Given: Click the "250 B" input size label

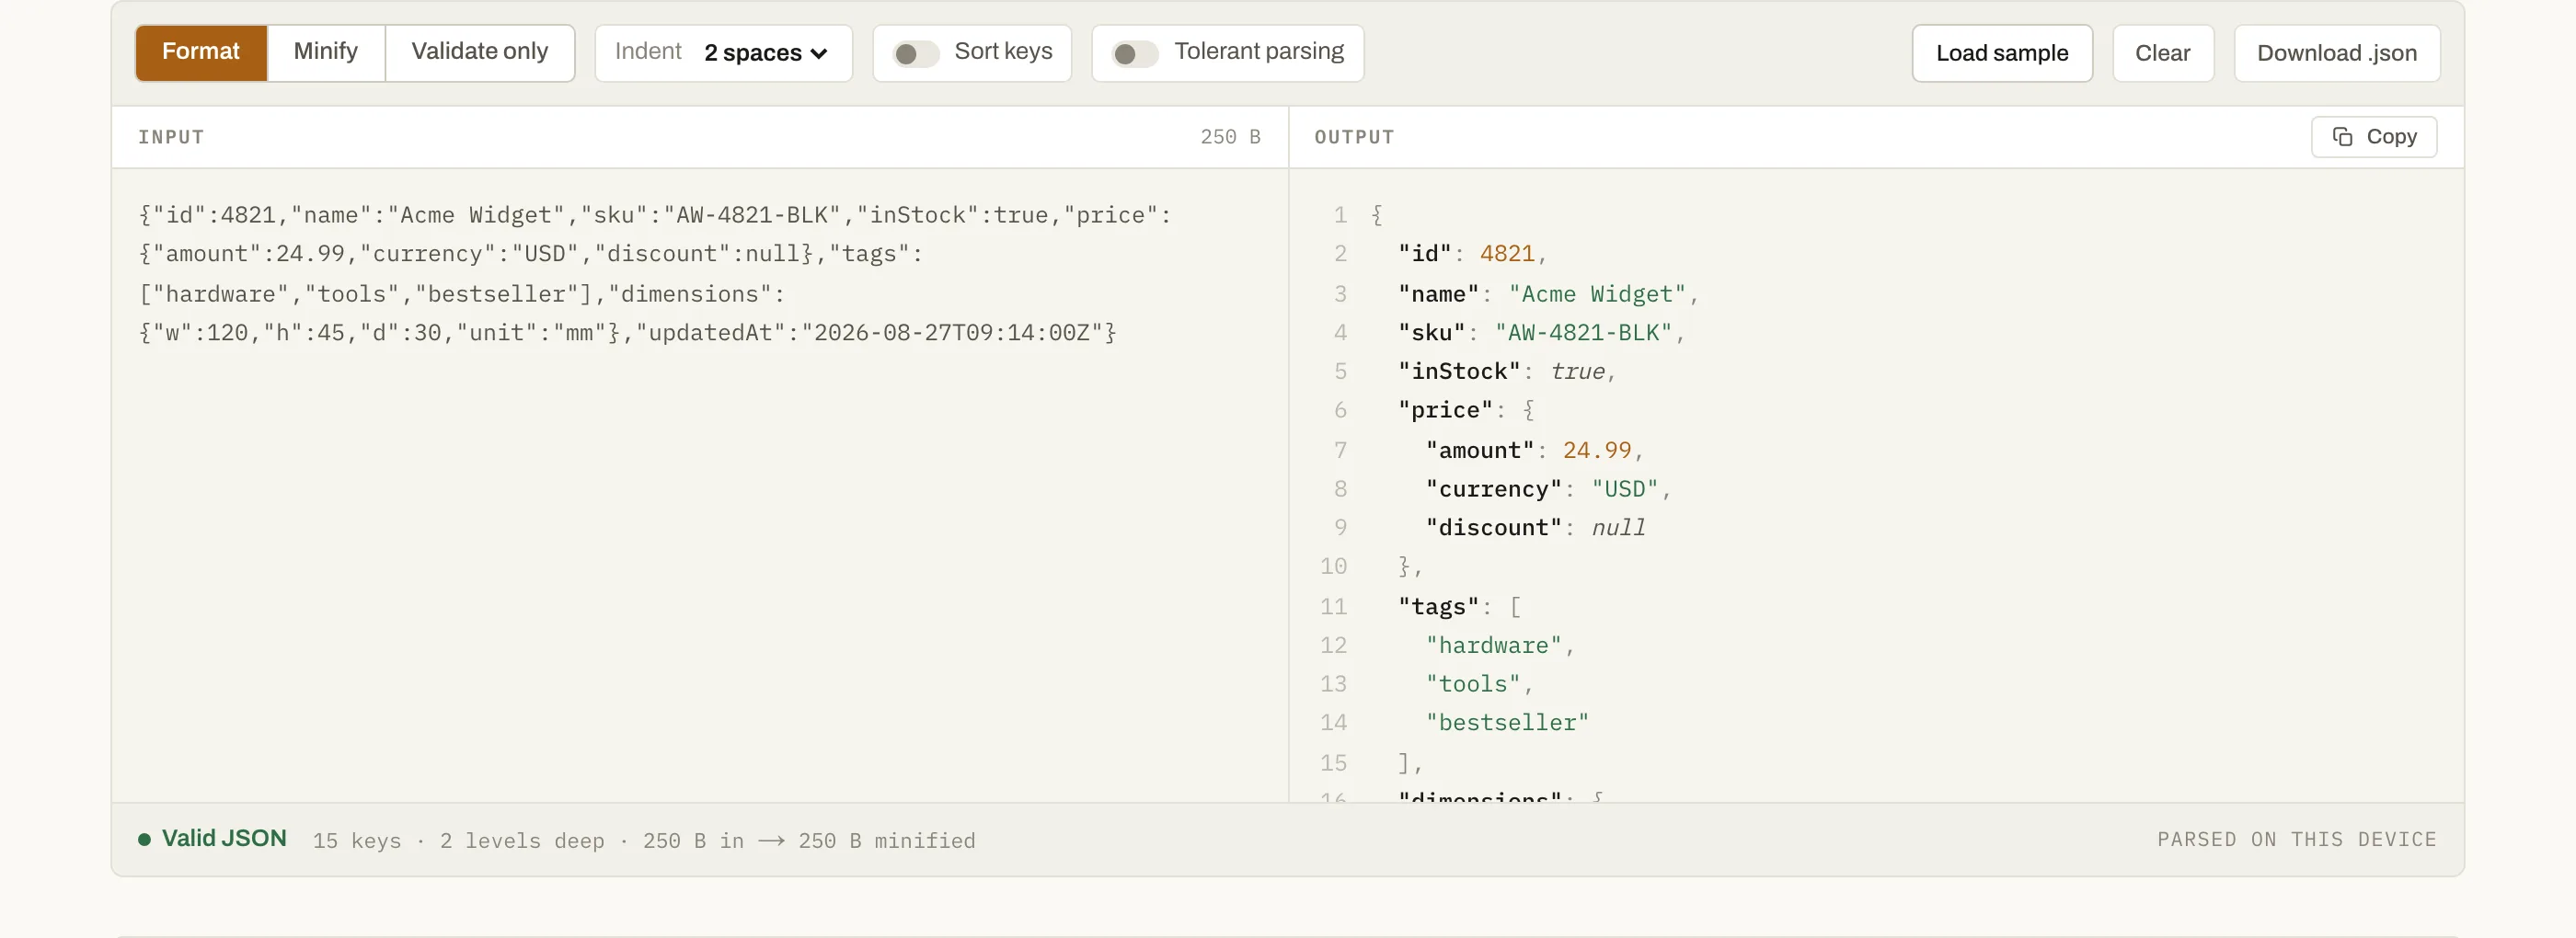Looking at the screenshot, I should coord(1230,137).
